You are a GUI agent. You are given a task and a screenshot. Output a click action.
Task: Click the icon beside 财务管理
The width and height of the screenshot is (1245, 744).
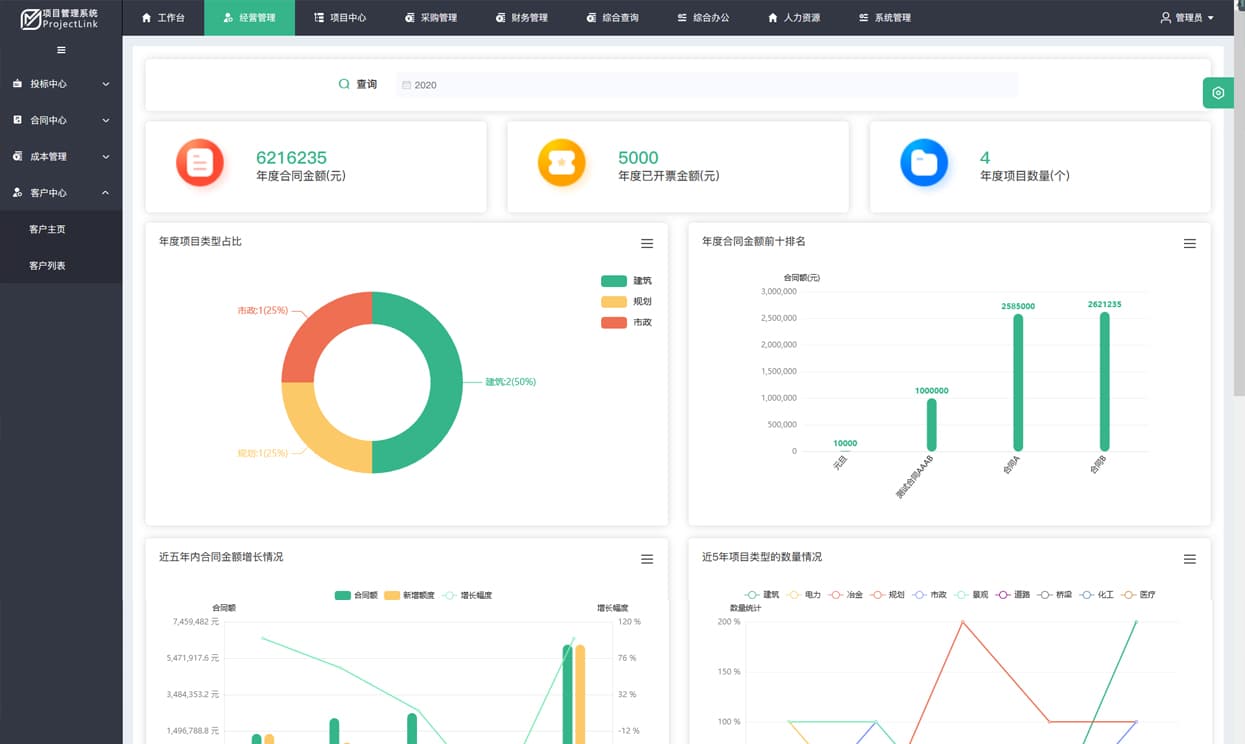(500, 18)
